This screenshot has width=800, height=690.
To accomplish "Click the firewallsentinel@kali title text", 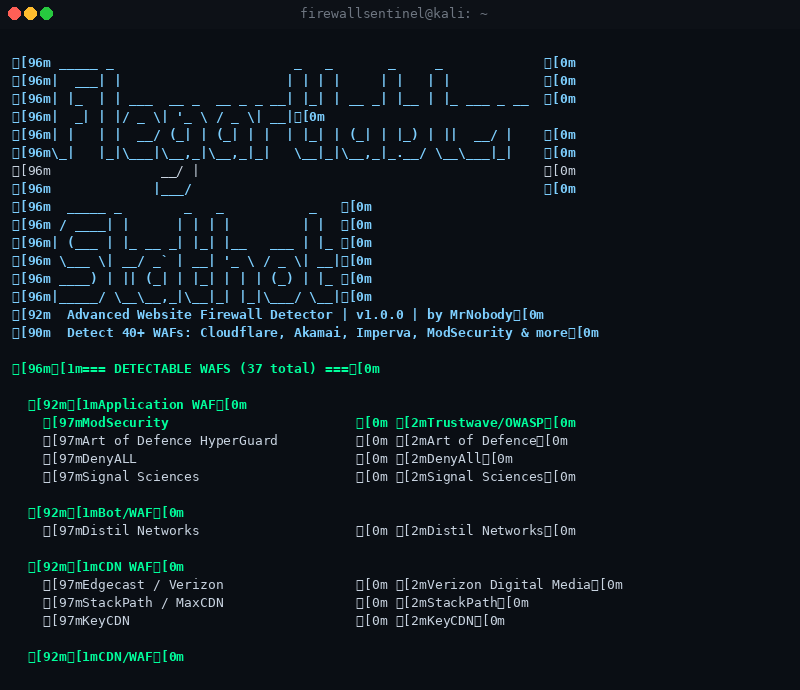I will [x=394, y=13].
